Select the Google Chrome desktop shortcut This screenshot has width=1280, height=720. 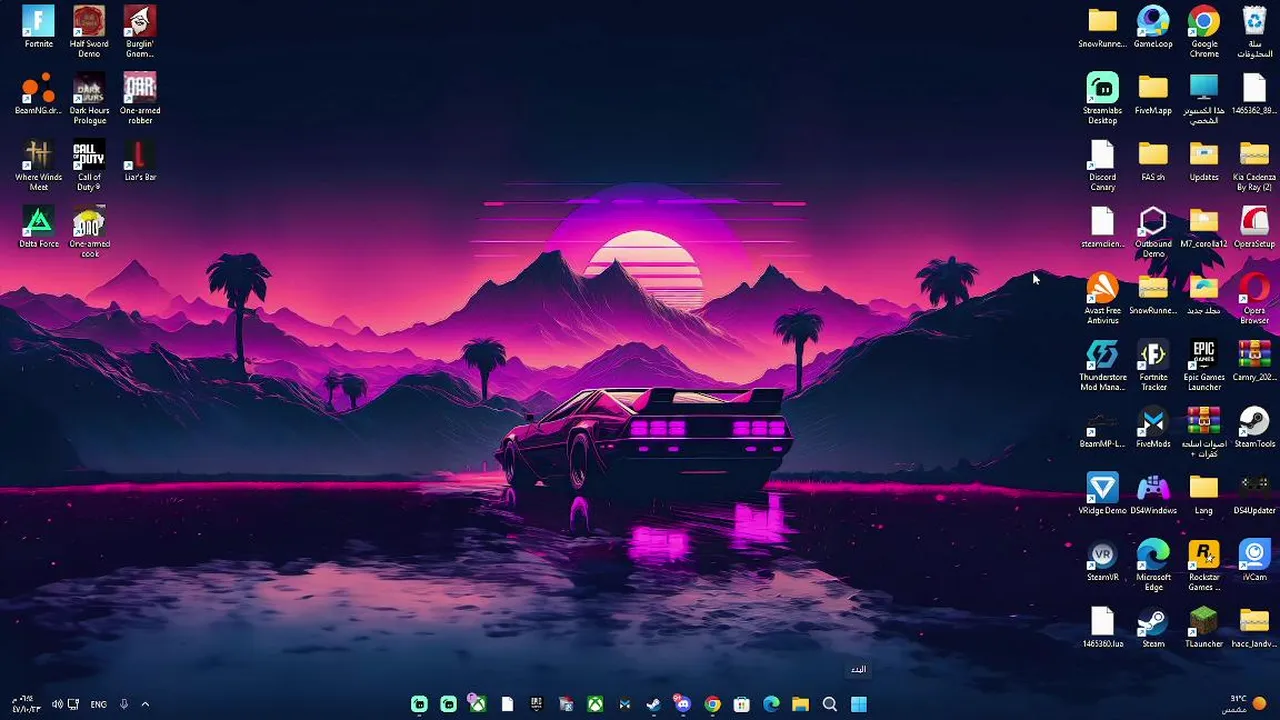(x=1204, y=31)
